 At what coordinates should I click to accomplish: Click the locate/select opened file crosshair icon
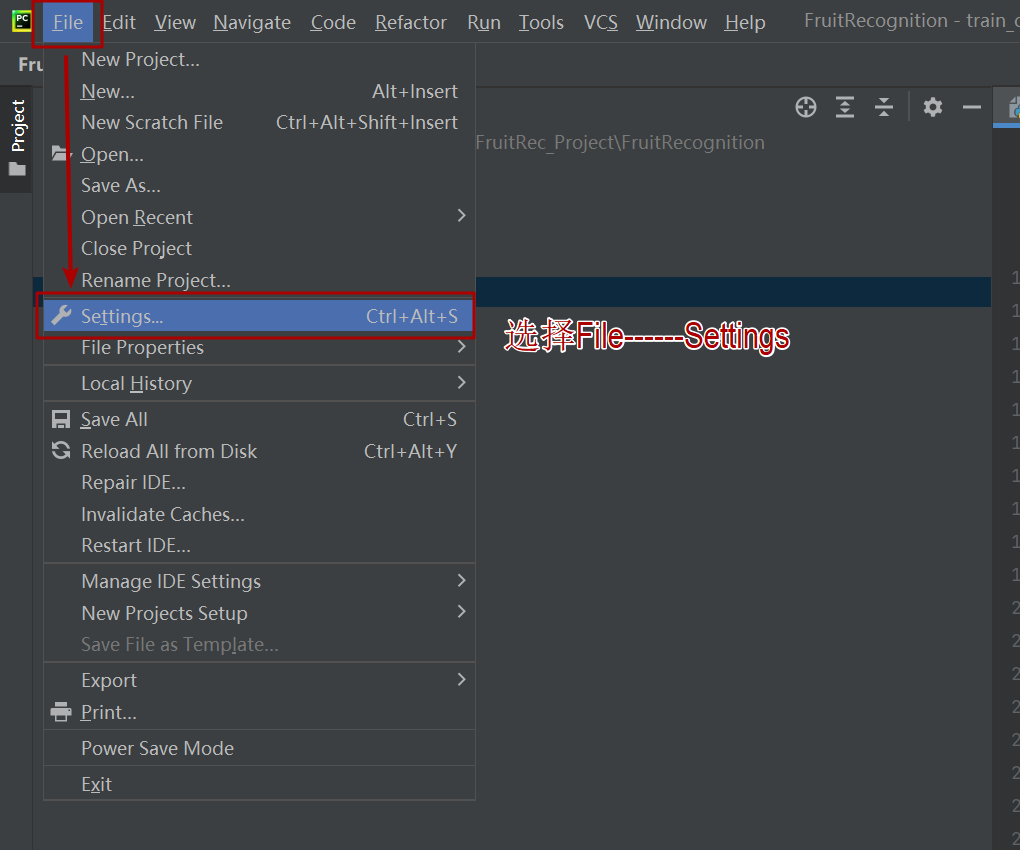coord(805,107)
